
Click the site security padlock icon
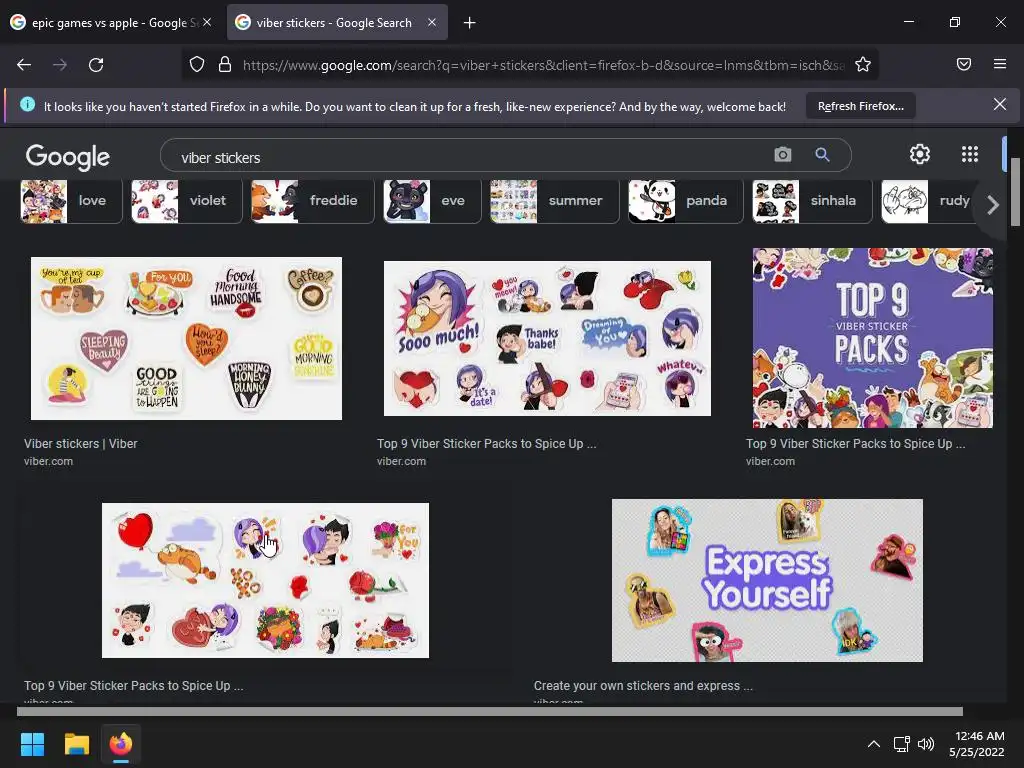pos(225,65)
